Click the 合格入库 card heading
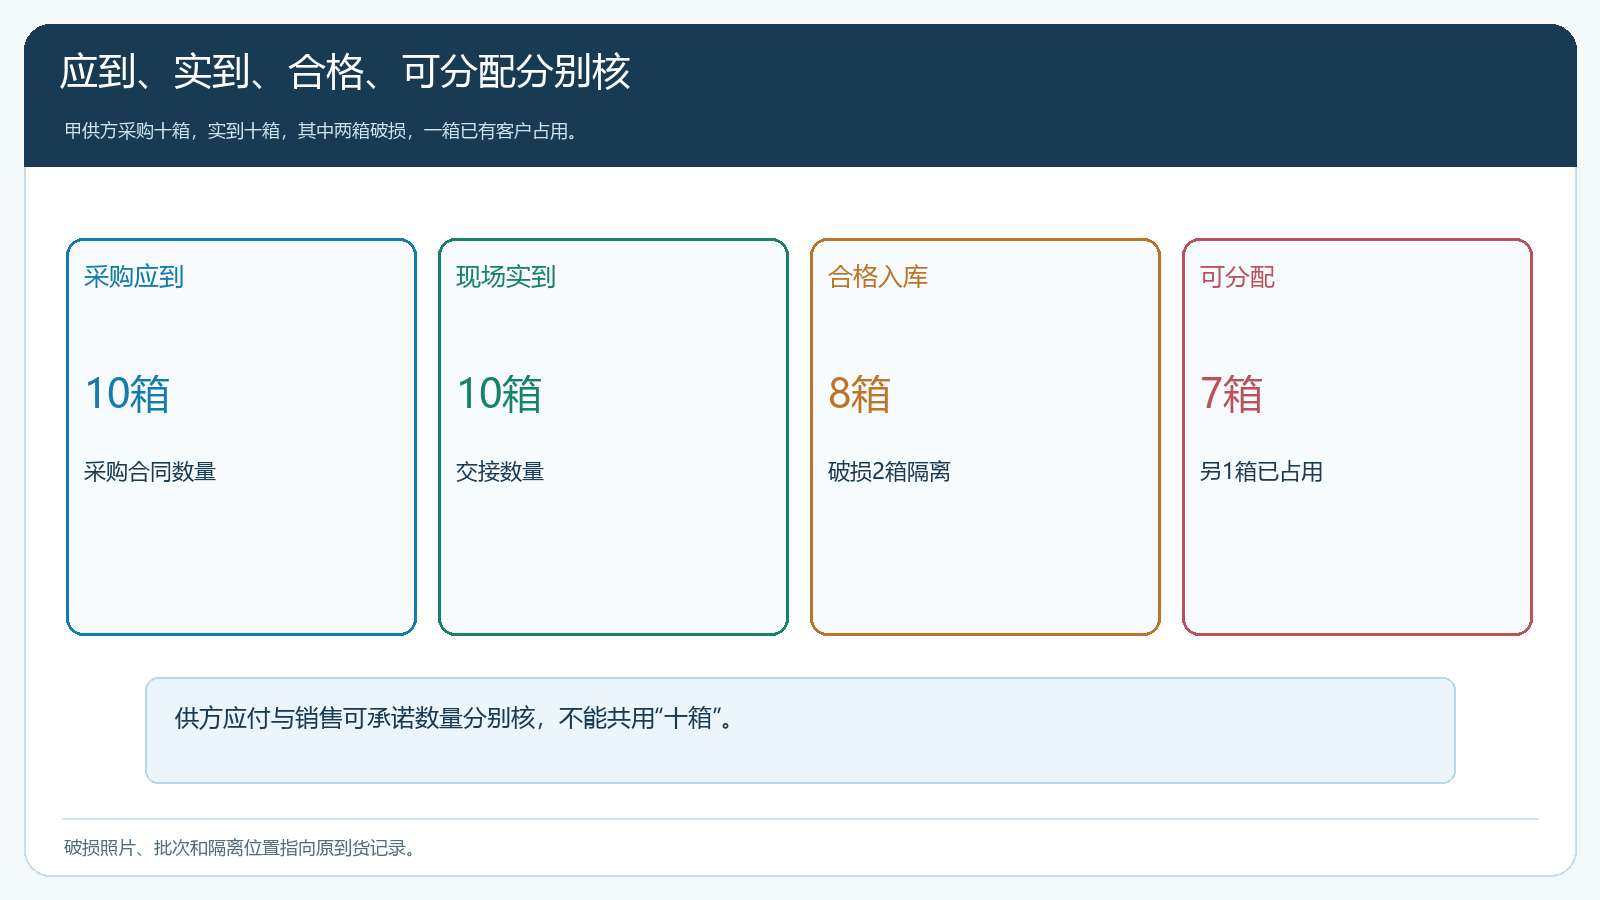The height and width of the screenshot is (900, 1600). 878,277
